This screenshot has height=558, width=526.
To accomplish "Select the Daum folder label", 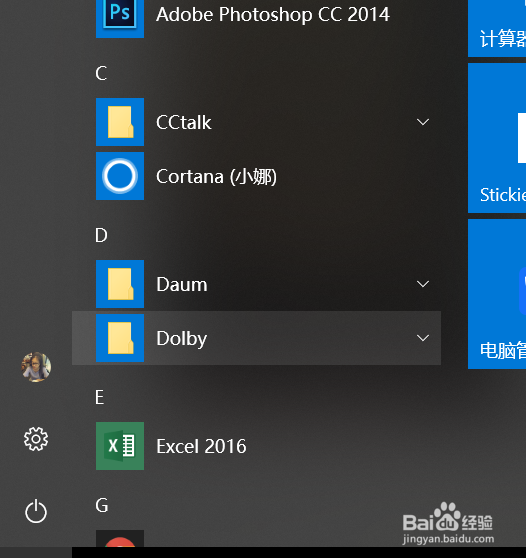I will pos(182,284).
